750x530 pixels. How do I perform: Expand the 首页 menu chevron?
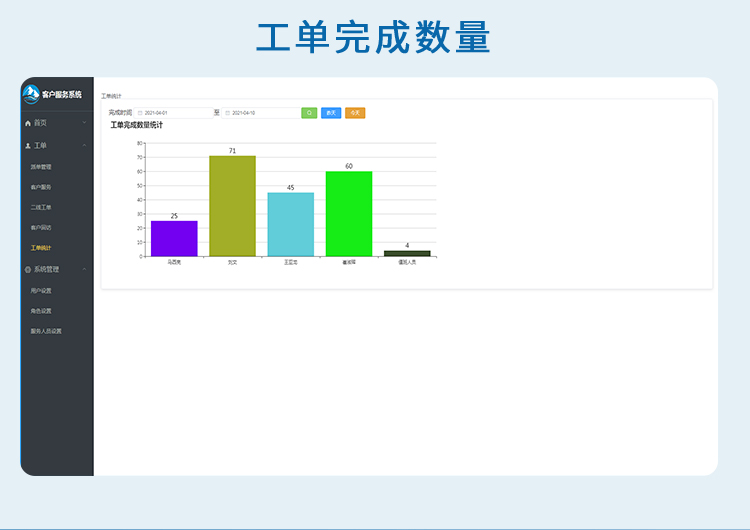(84, 123)
